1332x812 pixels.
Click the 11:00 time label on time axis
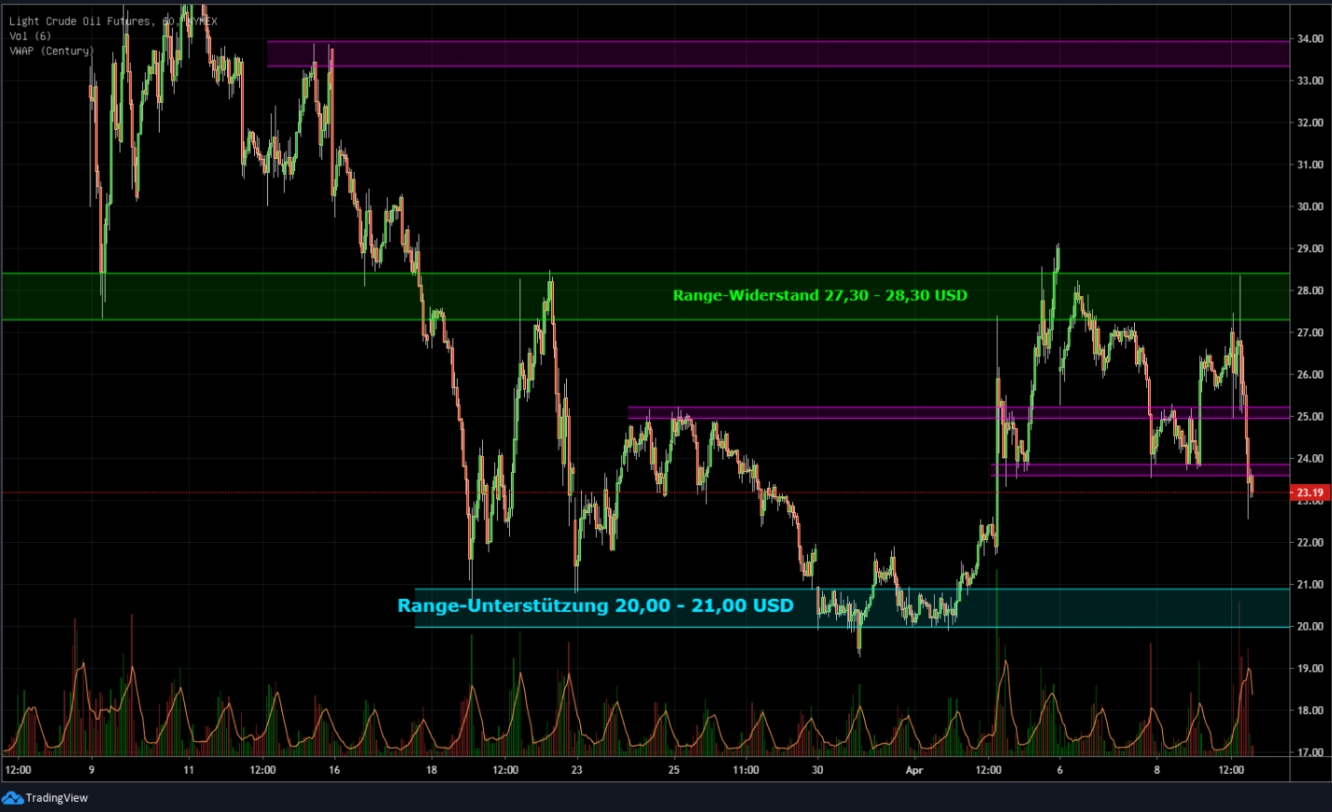tap(746, 771)
